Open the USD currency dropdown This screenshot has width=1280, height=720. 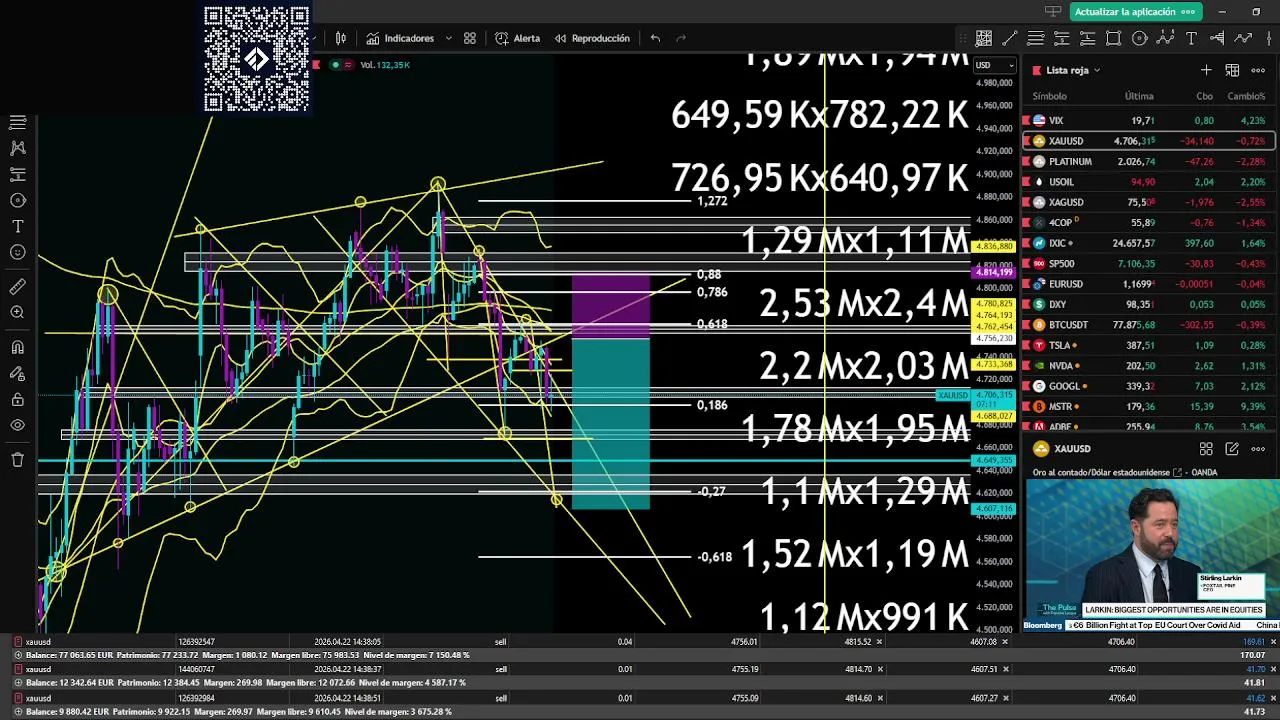[995, 65]
